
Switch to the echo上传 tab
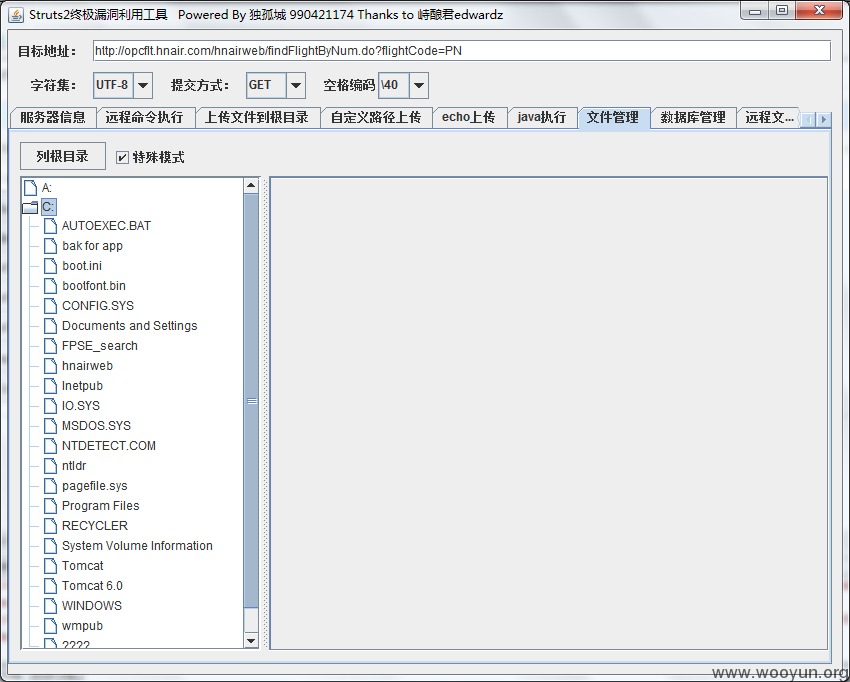click(469, 118)
